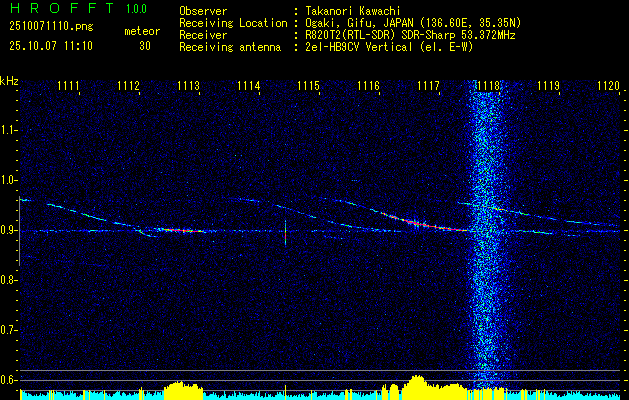Viewport: 629px width, 400px height.
Task: Click the date stamp 25.10.07 11:10
Action: [51, 46]
